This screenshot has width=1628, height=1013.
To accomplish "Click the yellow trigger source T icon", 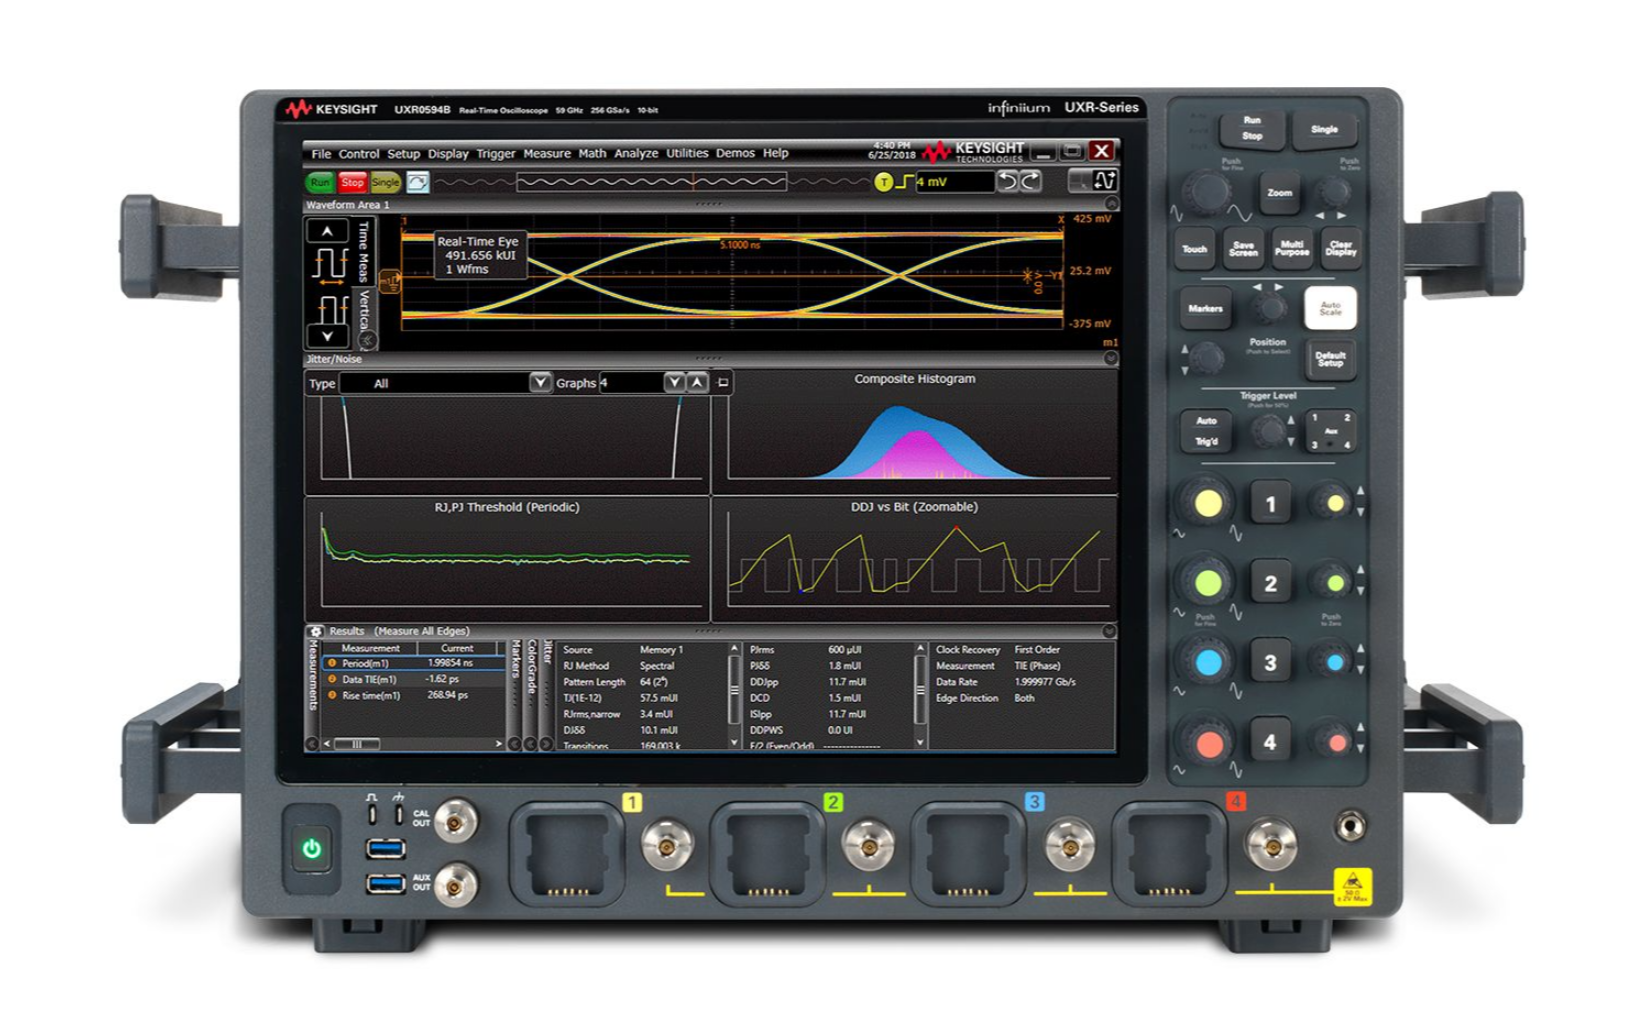I will pyautogui.click(x=883, y=182).
